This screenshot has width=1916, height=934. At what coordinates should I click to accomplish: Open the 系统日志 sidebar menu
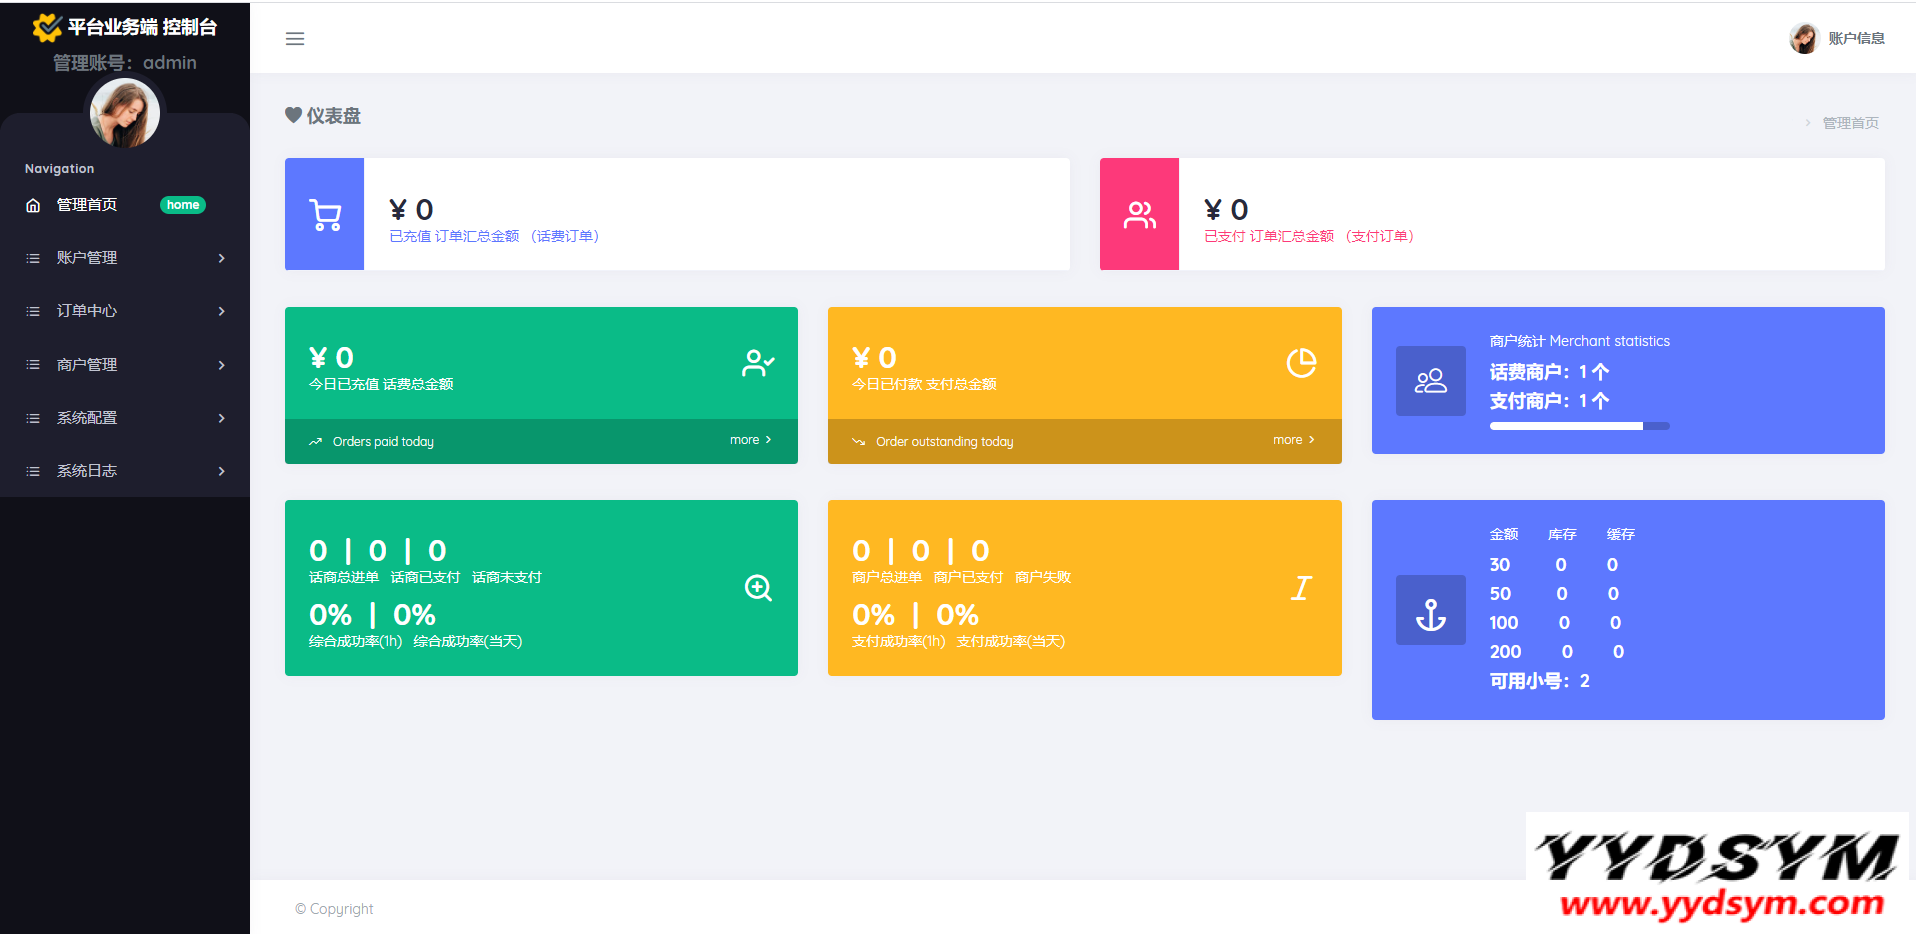124,471
